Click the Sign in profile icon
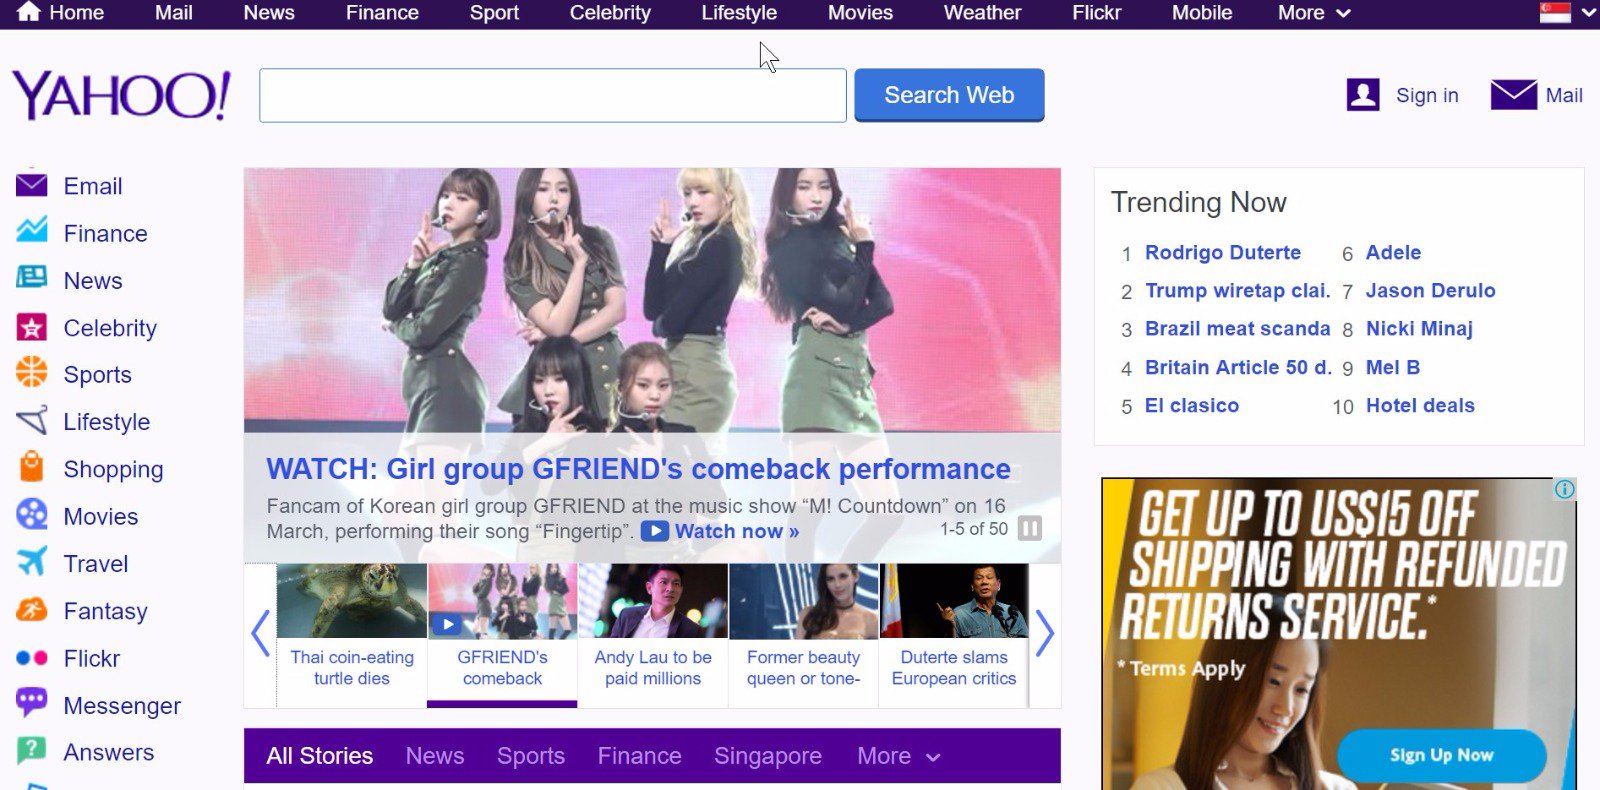The image size is (1600, 790). [x=1363, y=95]
